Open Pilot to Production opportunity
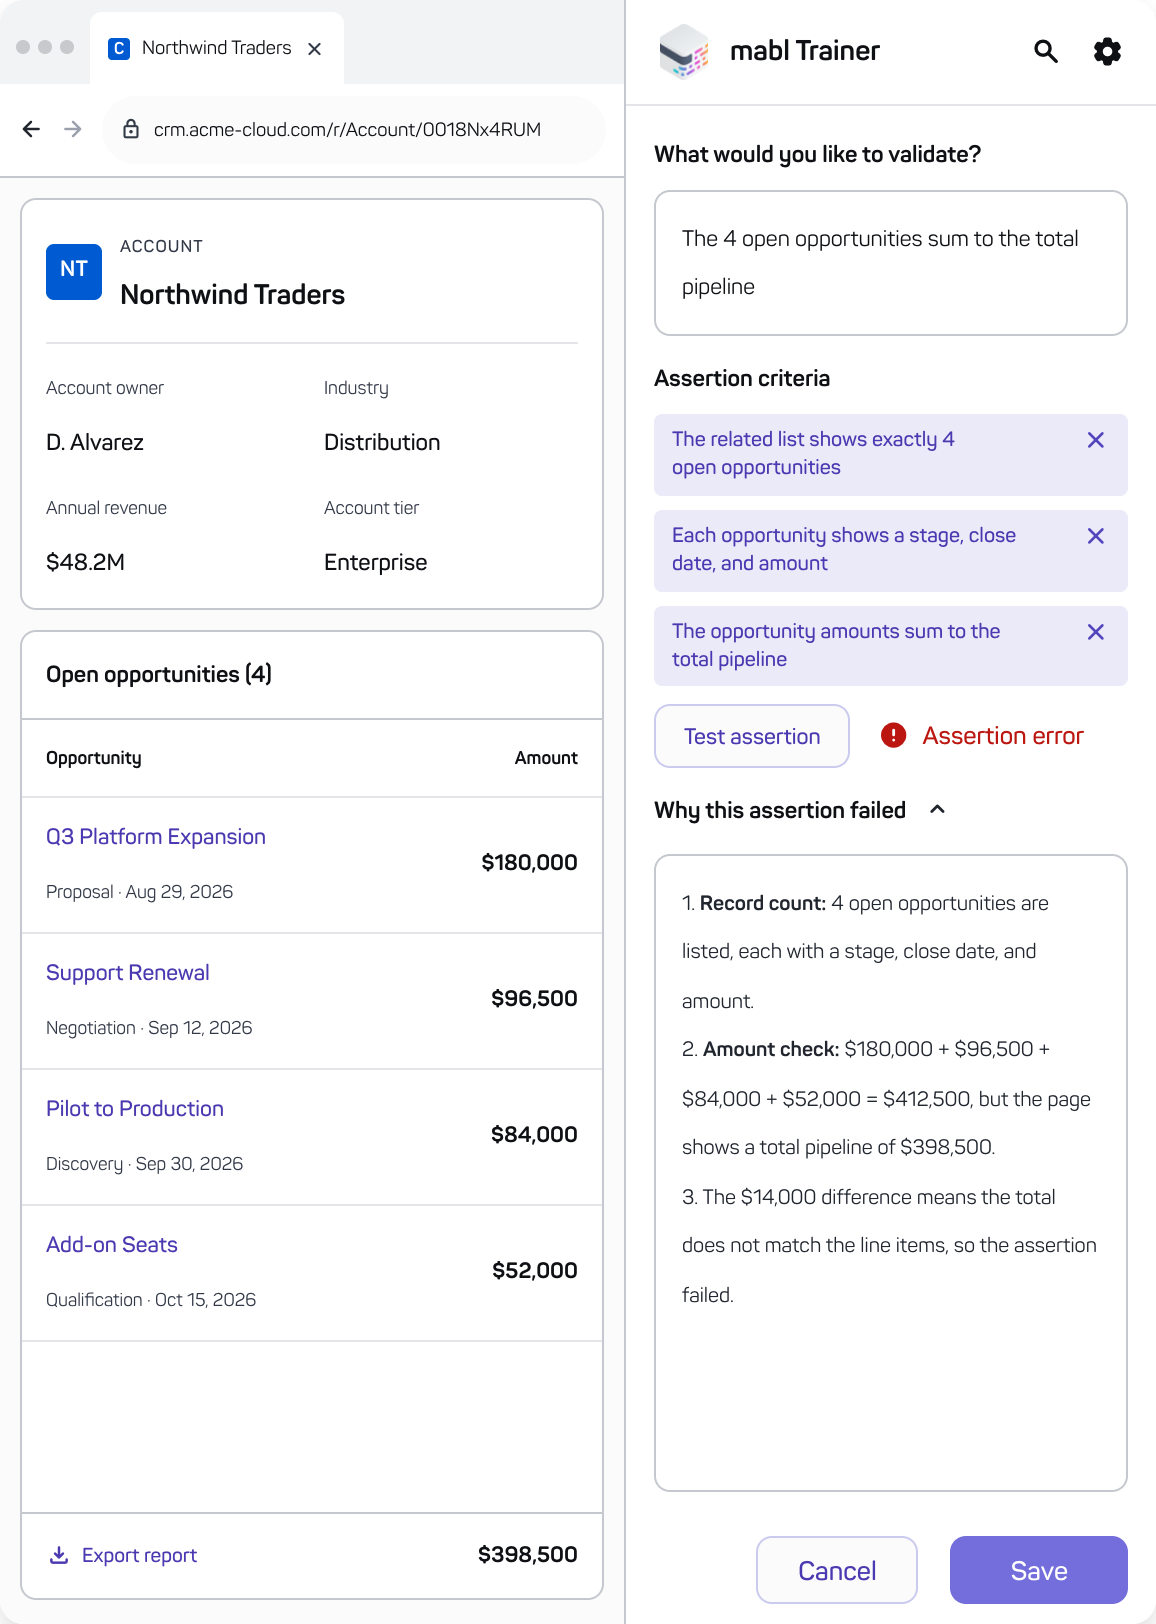Viewport: 1156px width, 1624px height. pyautogui.click(x=135, y=1109)
